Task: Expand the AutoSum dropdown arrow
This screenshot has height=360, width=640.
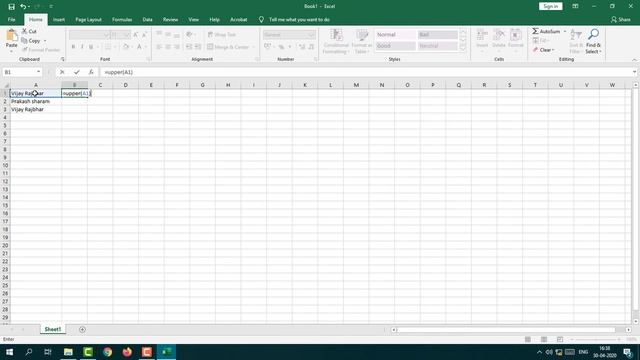Action: (x=565, y=31)
